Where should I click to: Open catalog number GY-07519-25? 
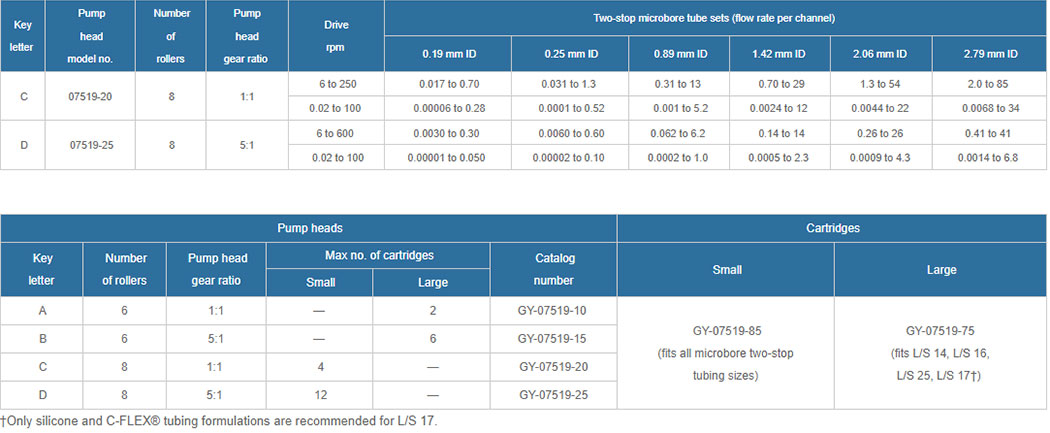[x=553, y=395]
